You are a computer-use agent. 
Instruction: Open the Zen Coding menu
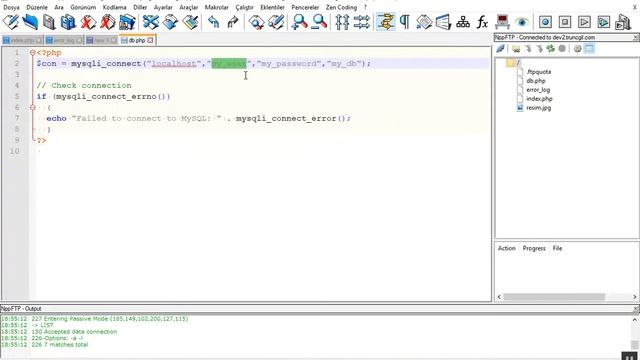(341, 7)
